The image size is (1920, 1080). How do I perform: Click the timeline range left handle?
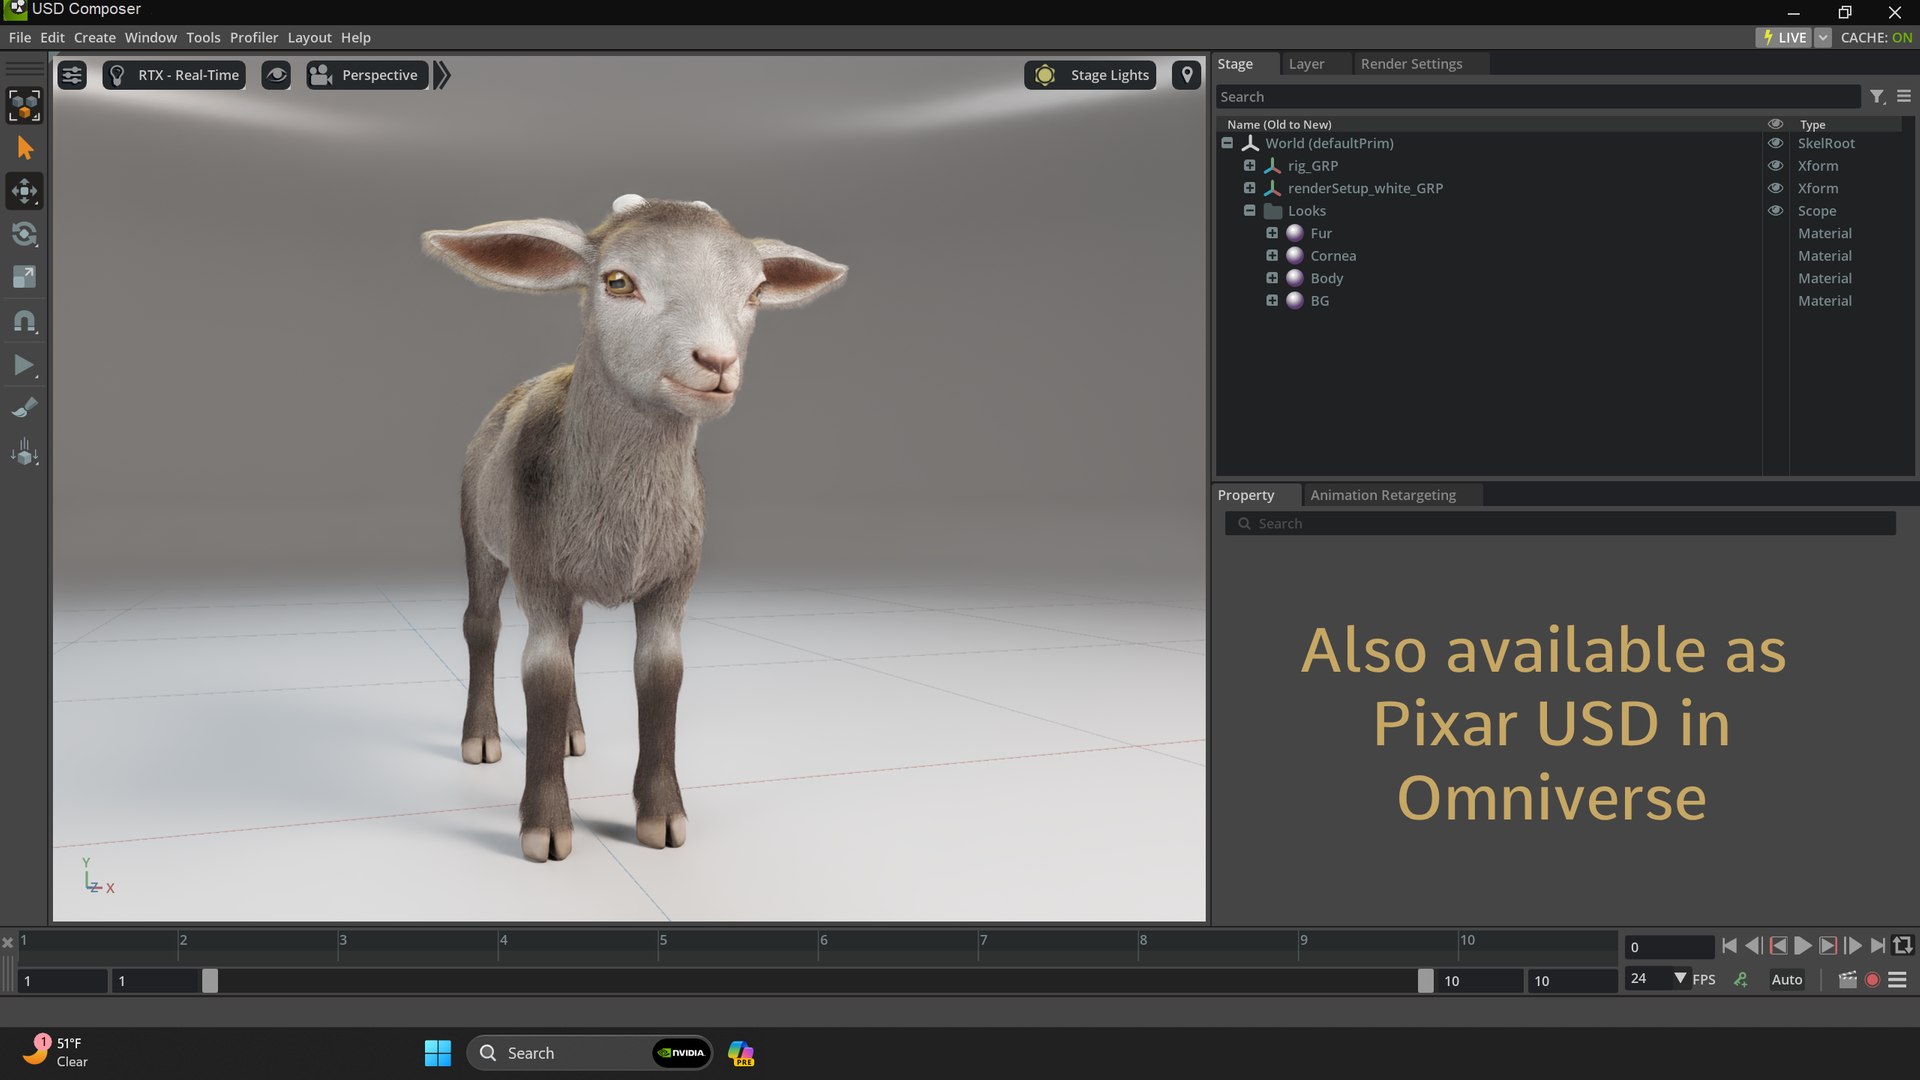coord(210,981)
